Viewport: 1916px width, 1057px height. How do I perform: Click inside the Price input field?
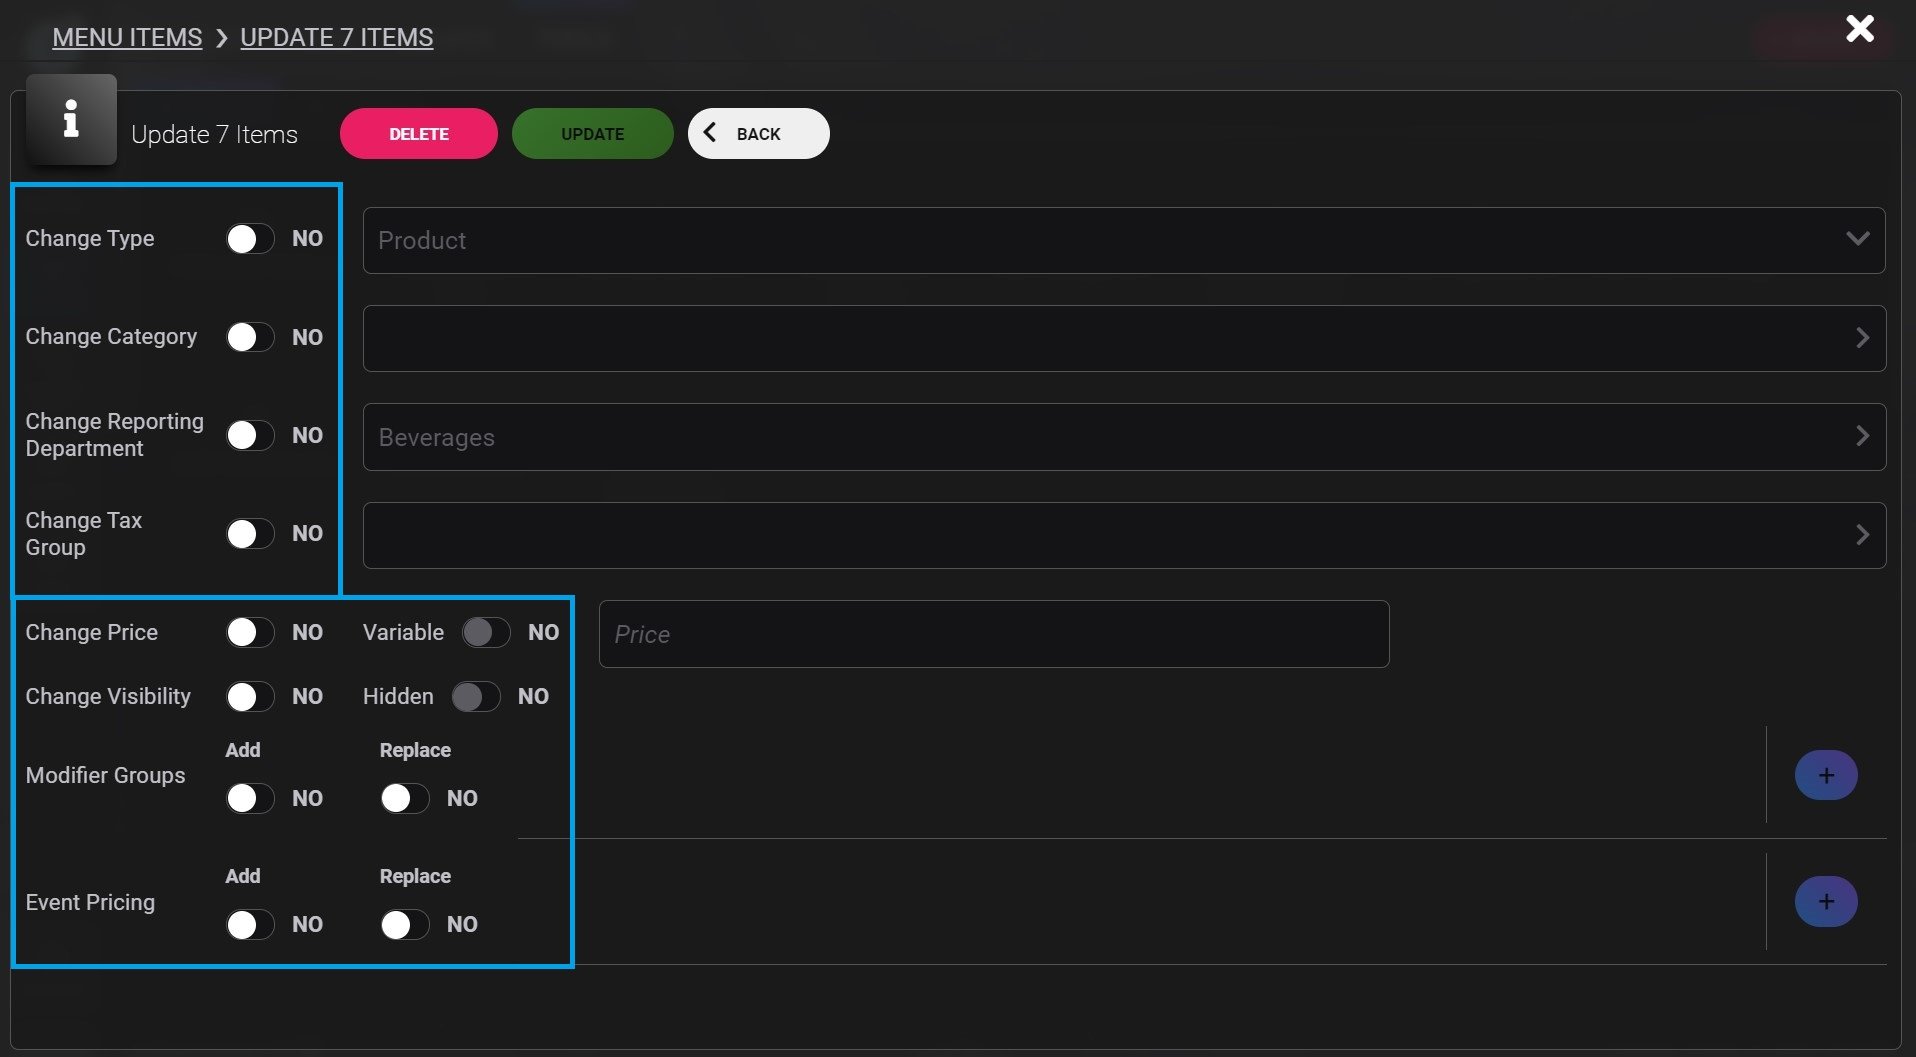(x=993, y=634)
